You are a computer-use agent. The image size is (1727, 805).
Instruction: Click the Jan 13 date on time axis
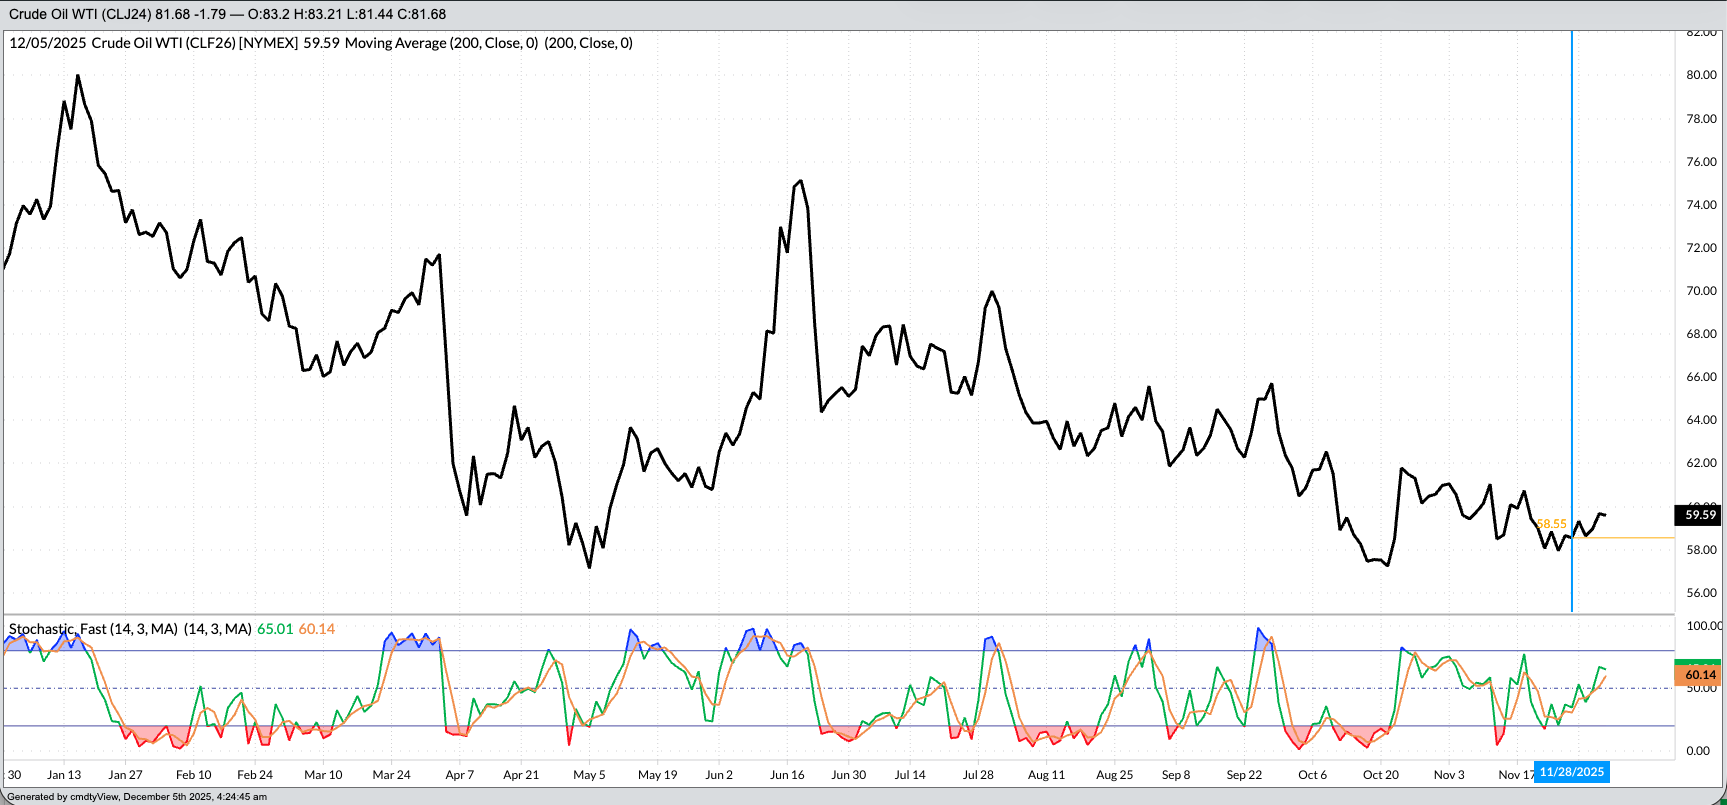(64, 775)
